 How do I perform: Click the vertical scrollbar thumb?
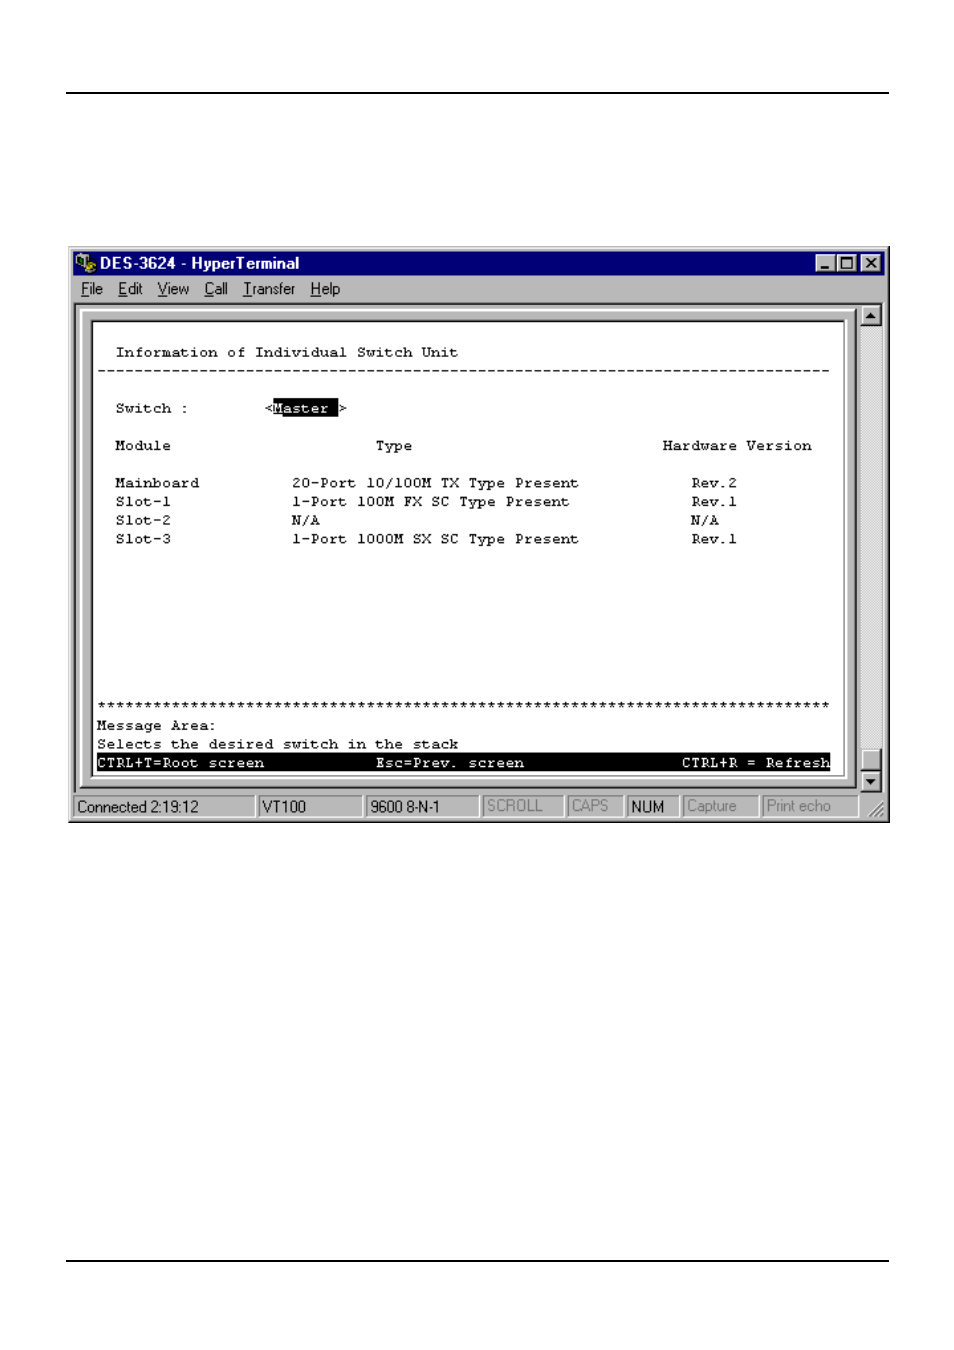(x=871, y=760)
